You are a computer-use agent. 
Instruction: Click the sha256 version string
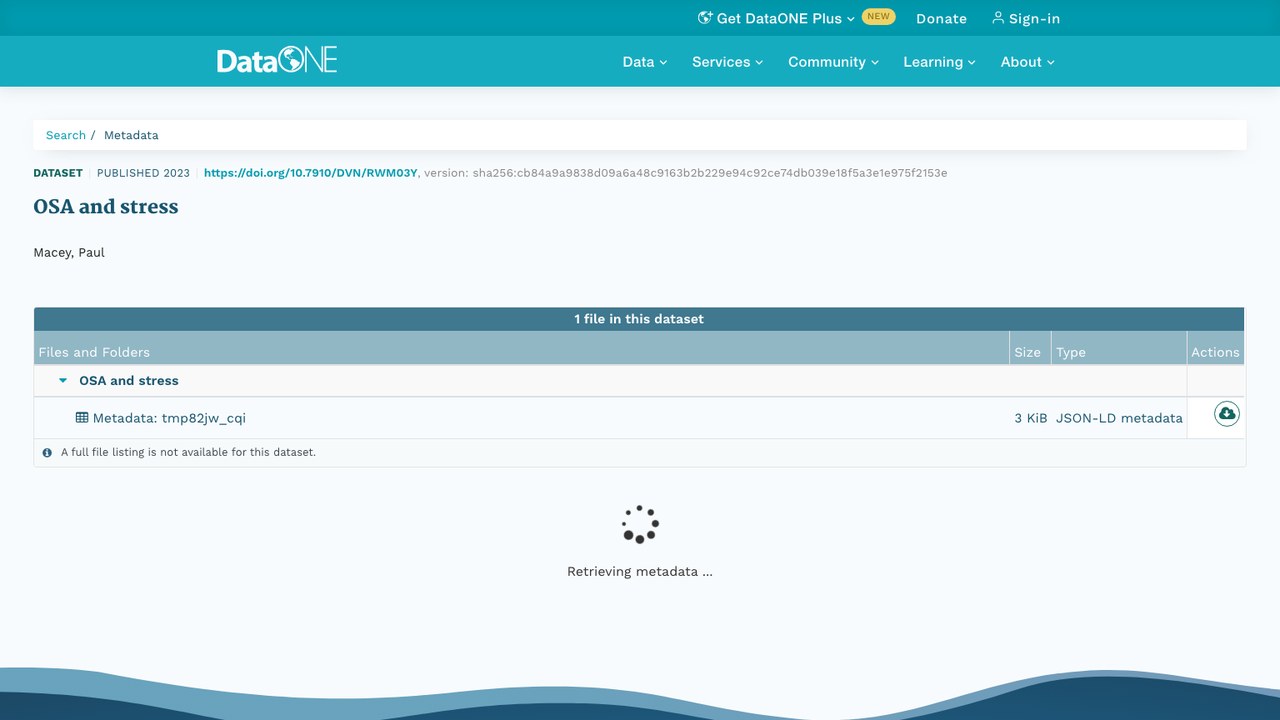(710, 173)
